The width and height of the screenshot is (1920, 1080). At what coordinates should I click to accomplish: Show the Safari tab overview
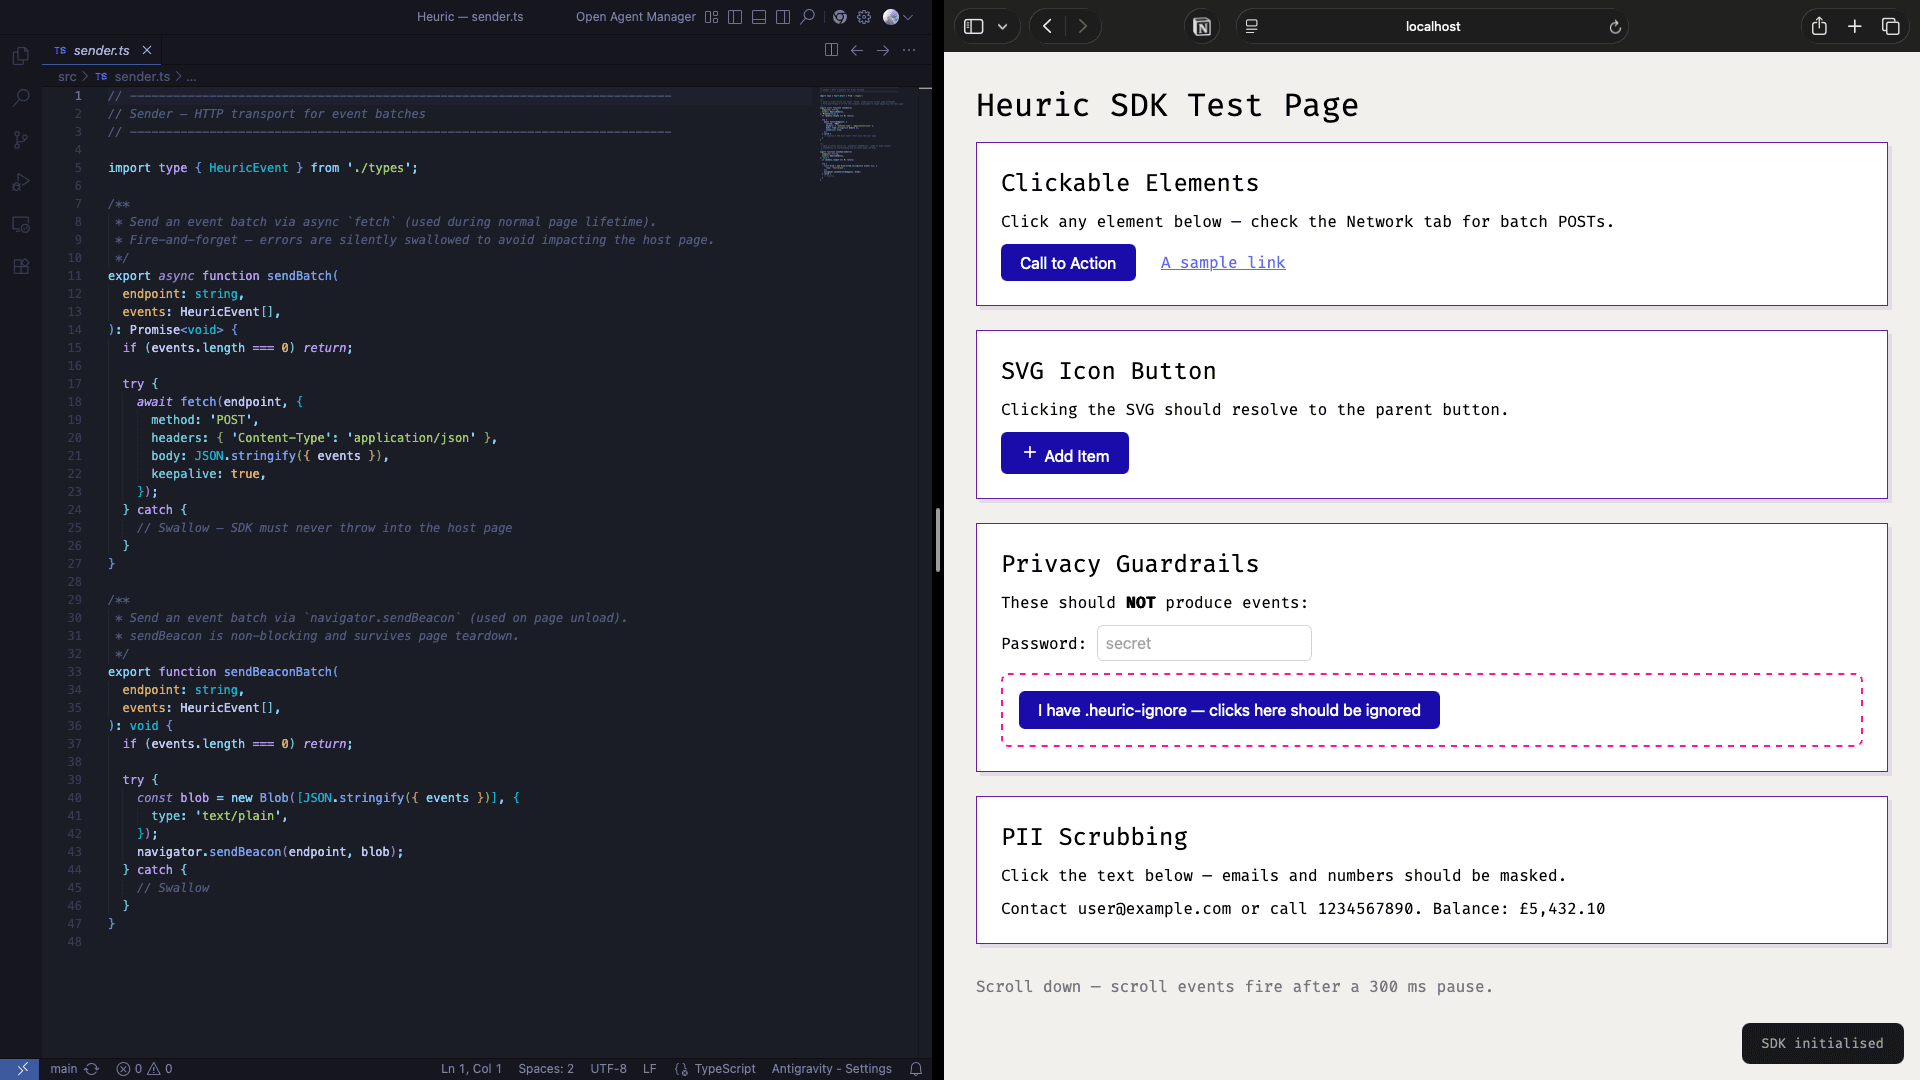click(1891, 27)
